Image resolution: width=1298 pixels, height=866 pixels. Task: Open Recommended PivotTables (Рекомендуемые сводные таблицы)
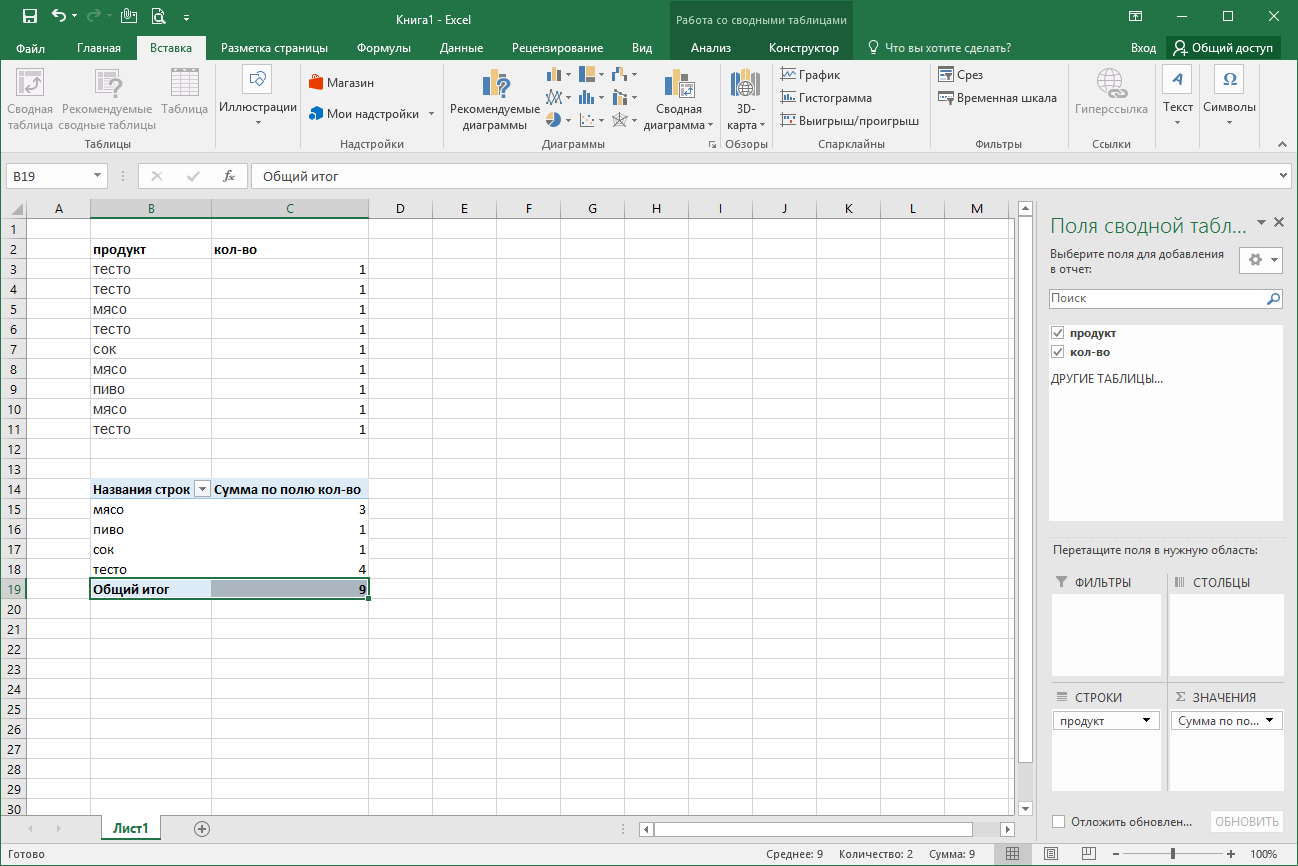click(x=107, y=100)
